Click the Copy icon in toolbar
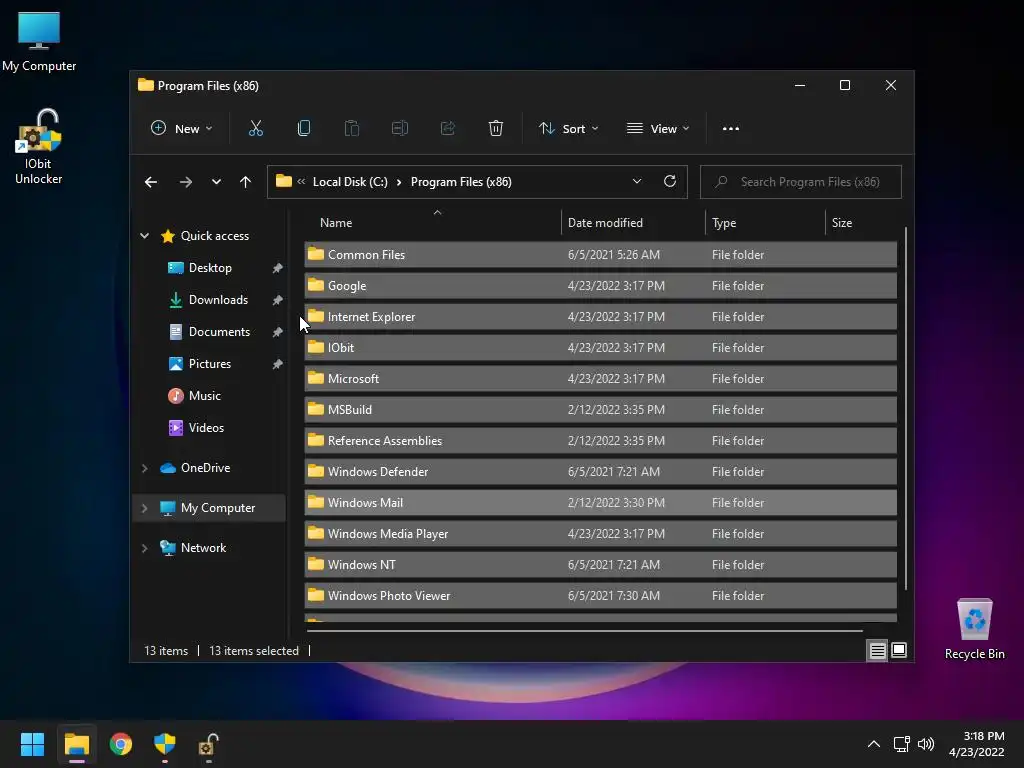Image resolution: width=1024 pixels, height=768 pixels. (304, 129)
